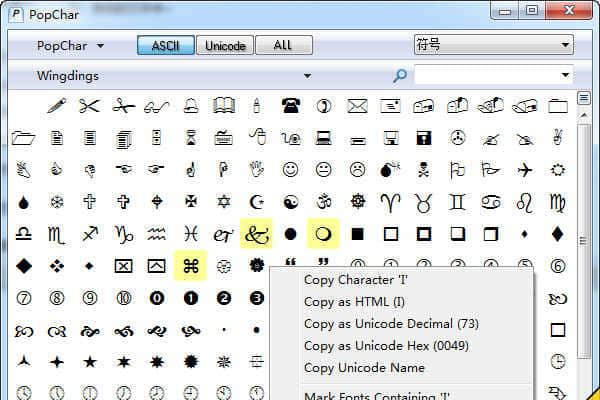
Task: Switch to ALL characters view
Action: (x=284, y=46)
